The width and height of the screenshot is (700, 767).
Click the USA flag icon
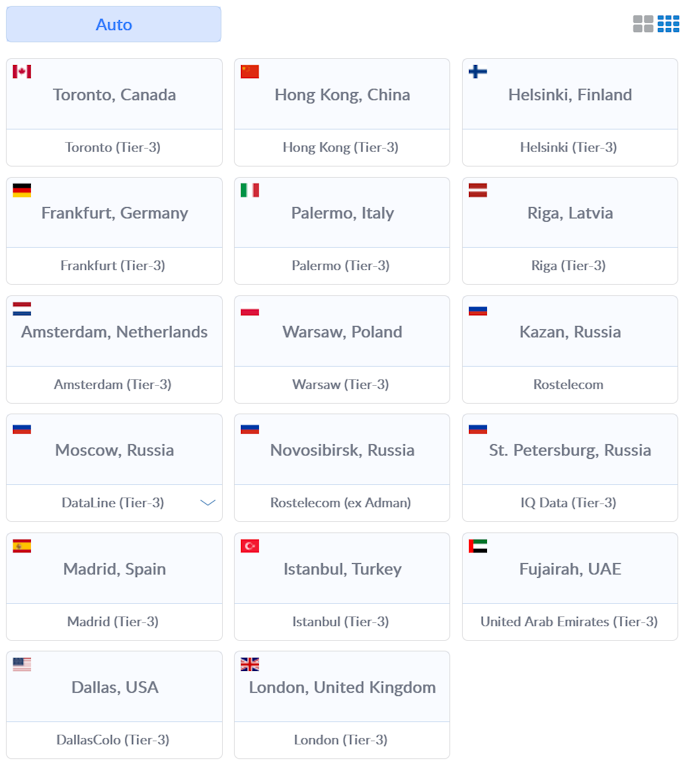(22, 664)
